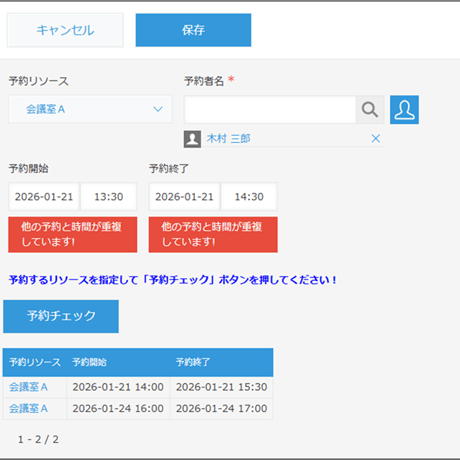Select the cell 2026-01-21 15:30

[x=222, y=387]
